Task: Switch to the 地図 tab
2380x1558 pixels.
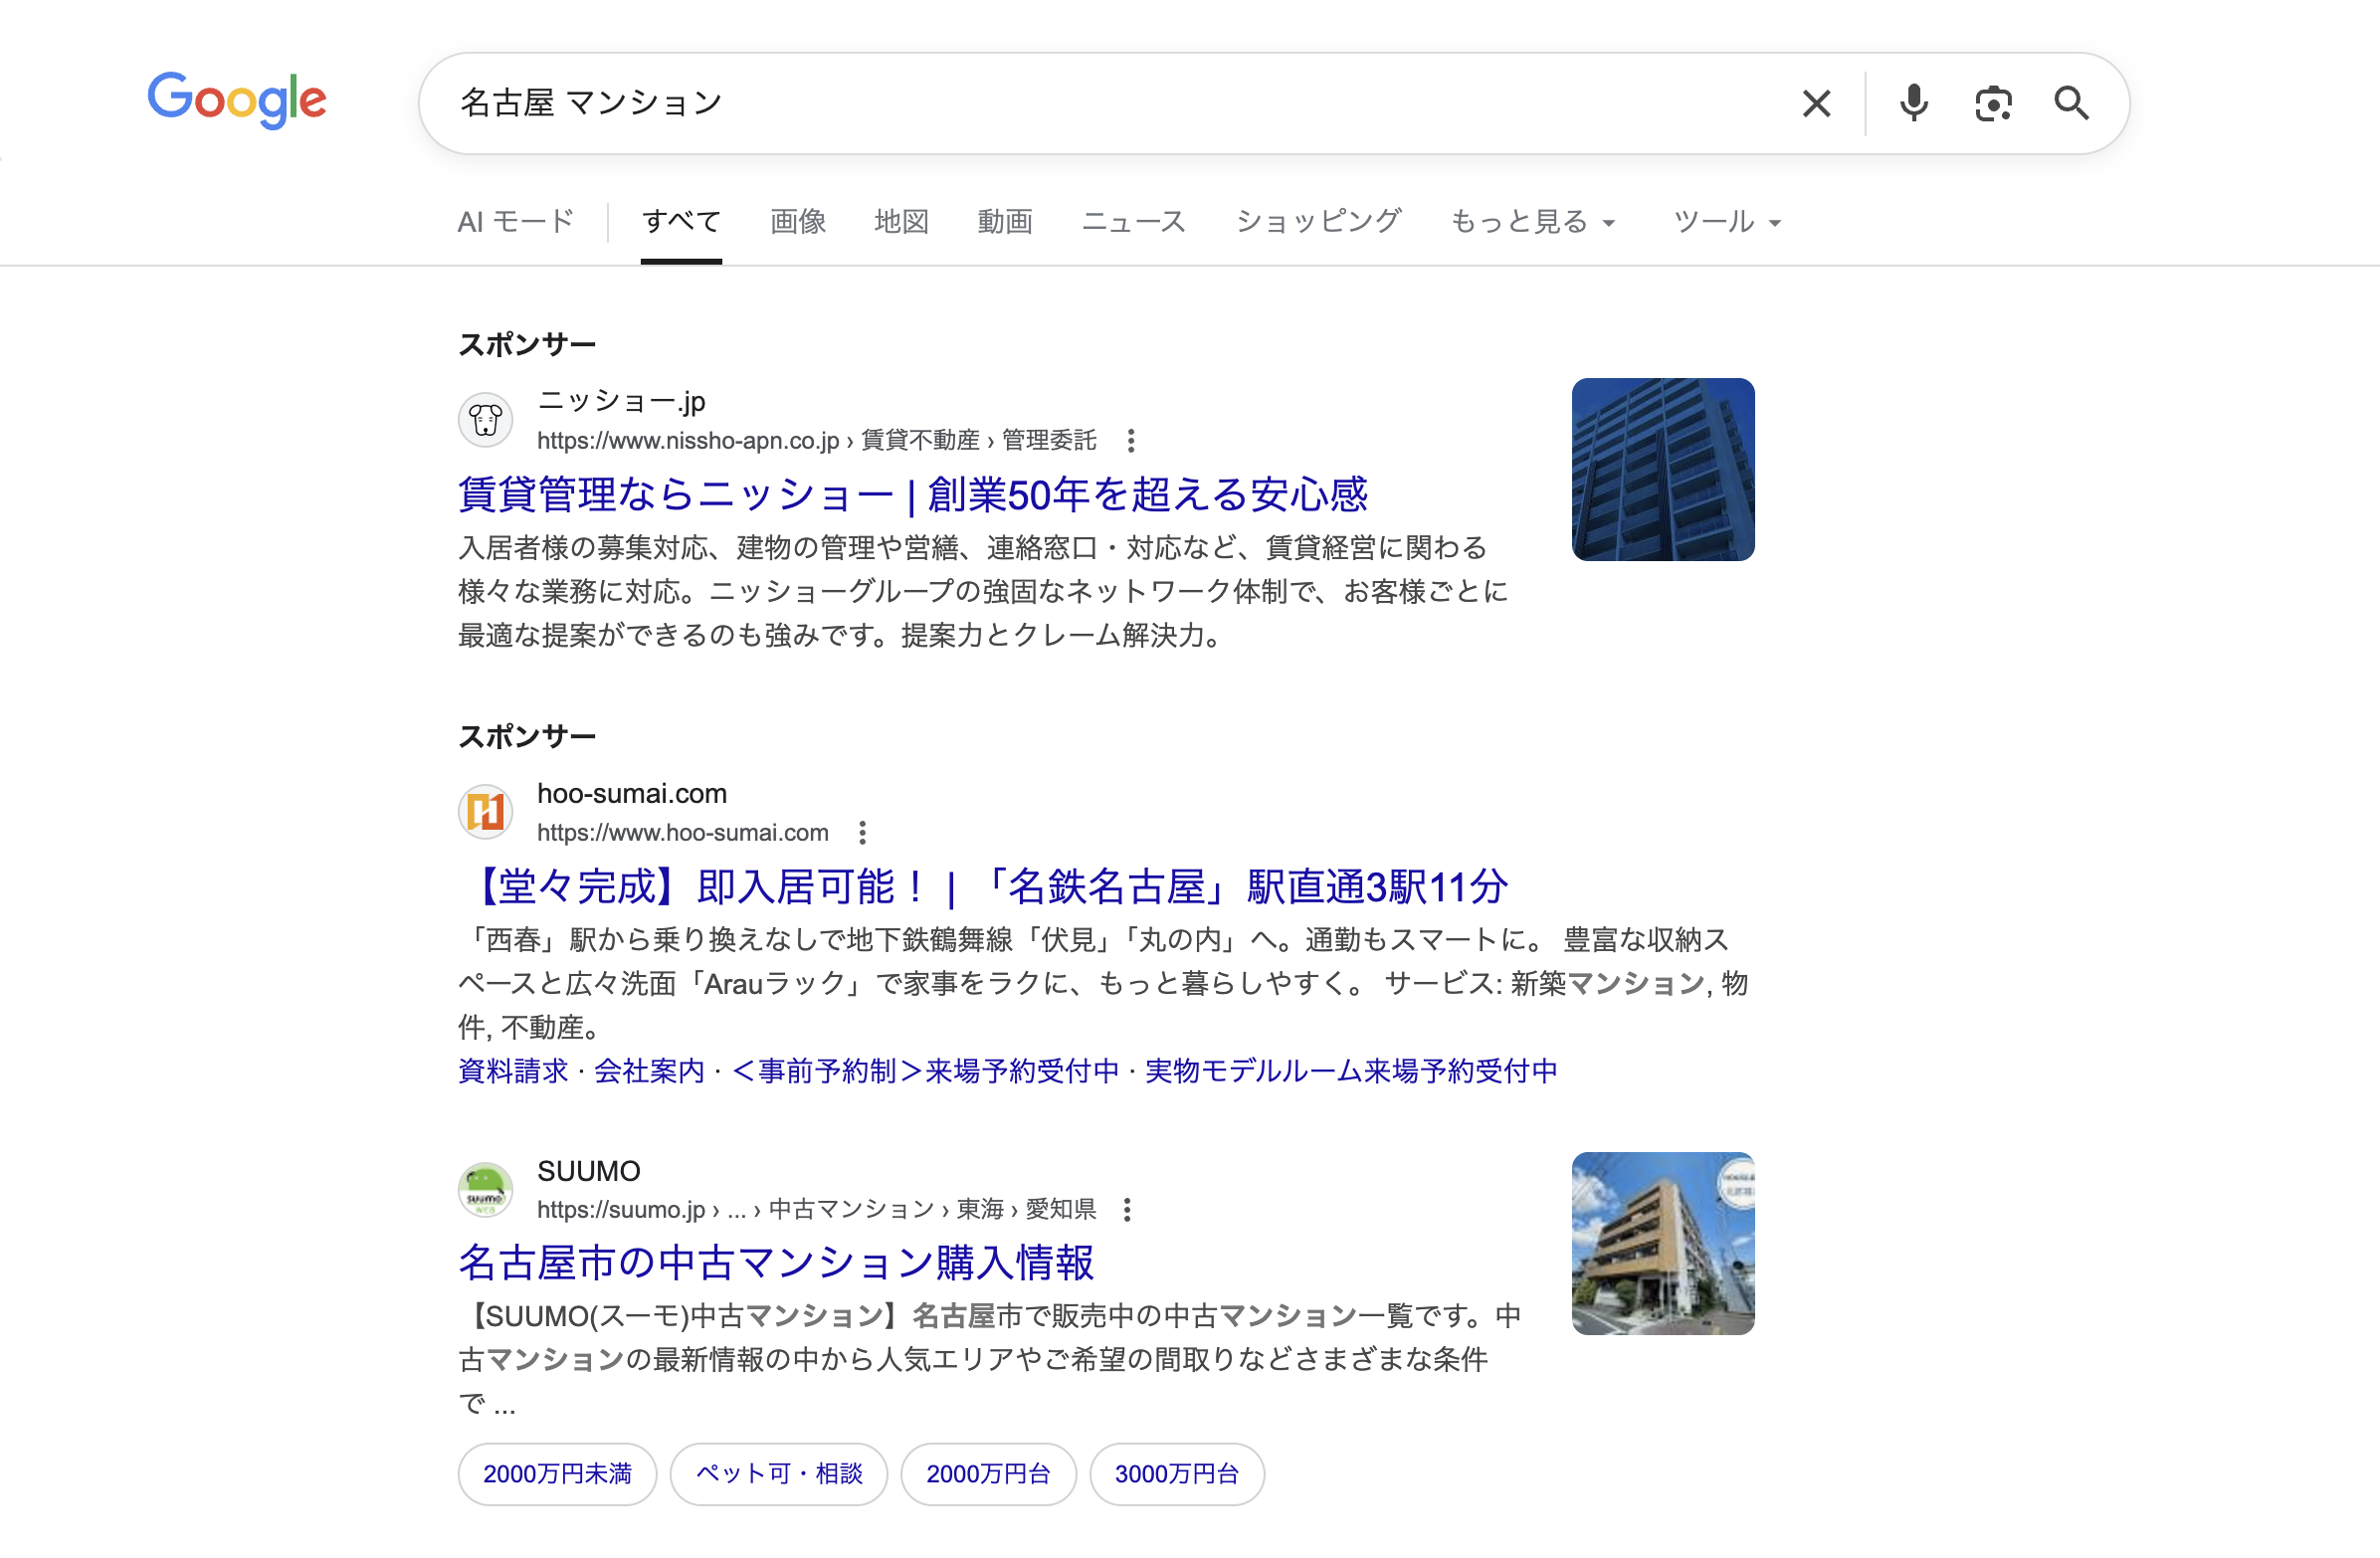Action: click(x=901, y=221)
